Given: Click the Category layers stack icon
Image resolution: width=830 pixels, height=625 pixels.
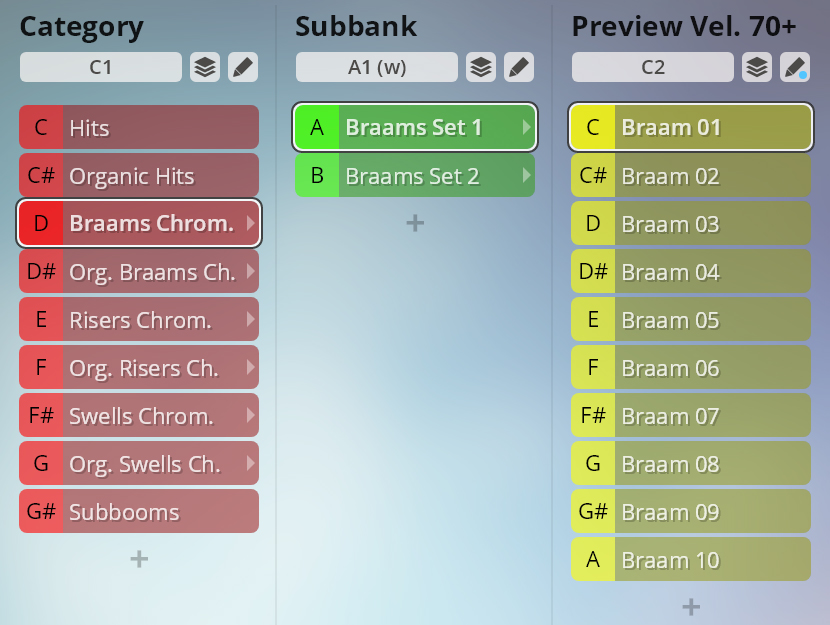Looking at the screenshot, I should tap(205, 67).
